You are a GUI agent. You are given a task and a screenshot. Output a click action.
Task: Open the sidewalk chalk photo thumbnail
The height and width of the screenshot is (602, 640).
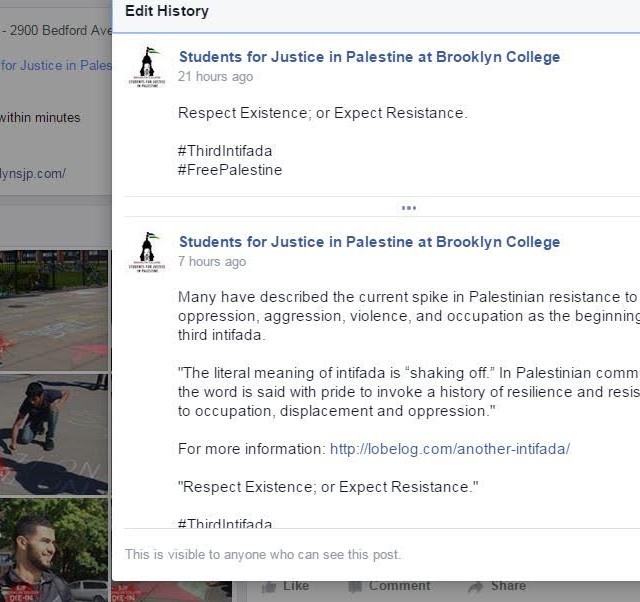(x=54, y=310)
